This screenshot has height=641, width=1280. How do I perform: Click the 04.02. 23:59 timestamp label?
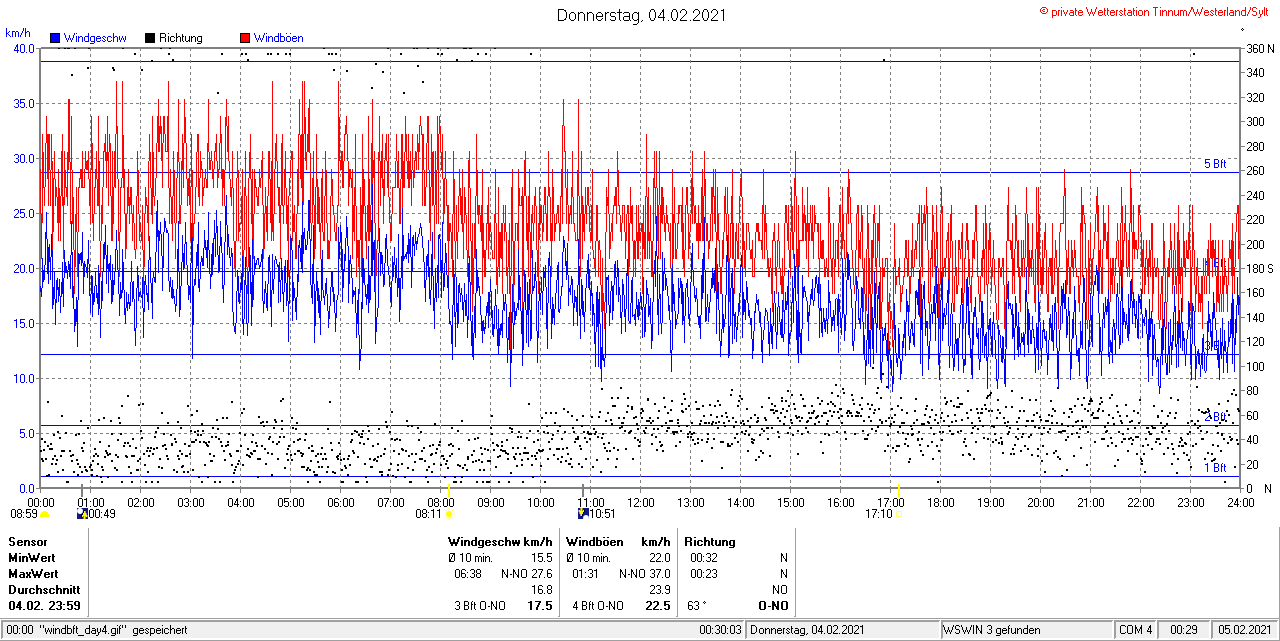click(45, 606)
